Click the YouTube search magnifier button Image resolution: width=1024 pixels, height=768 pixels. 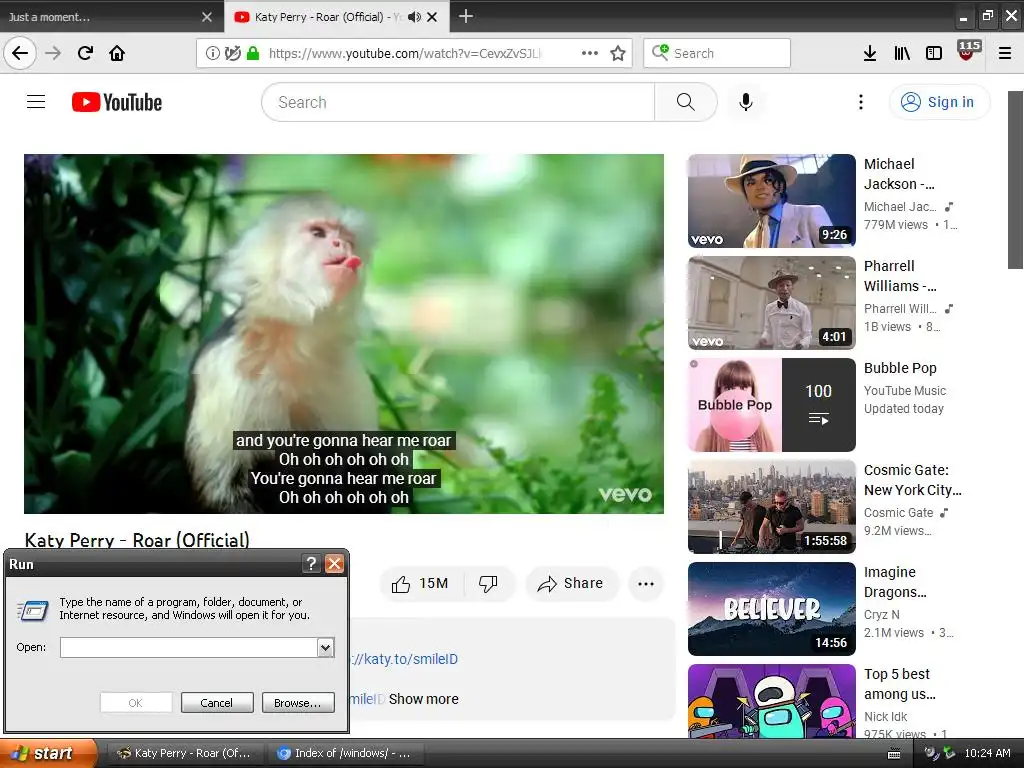click(x=685, y=102)
